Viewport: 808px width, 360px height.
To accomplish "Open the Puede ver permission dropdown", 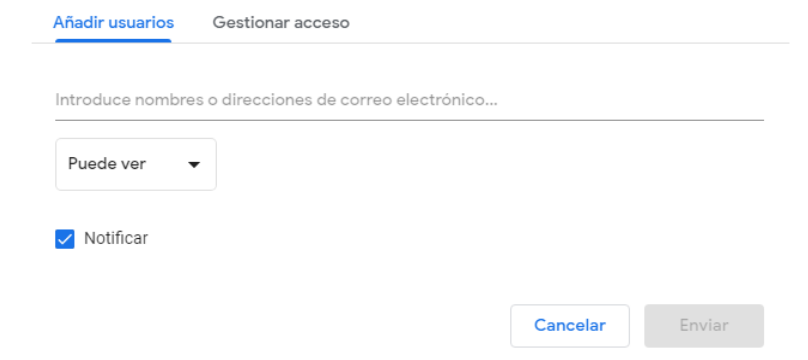I will click(x=136, y=164).
